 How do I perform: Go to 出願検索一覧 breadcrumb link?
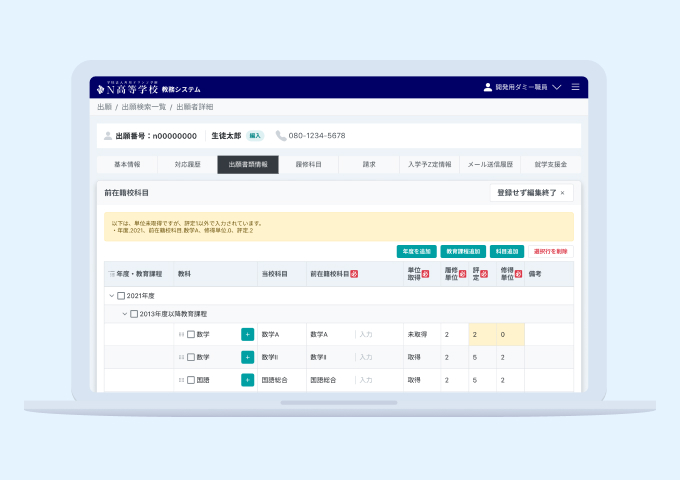pyautogui.click(x=144, y=107)
